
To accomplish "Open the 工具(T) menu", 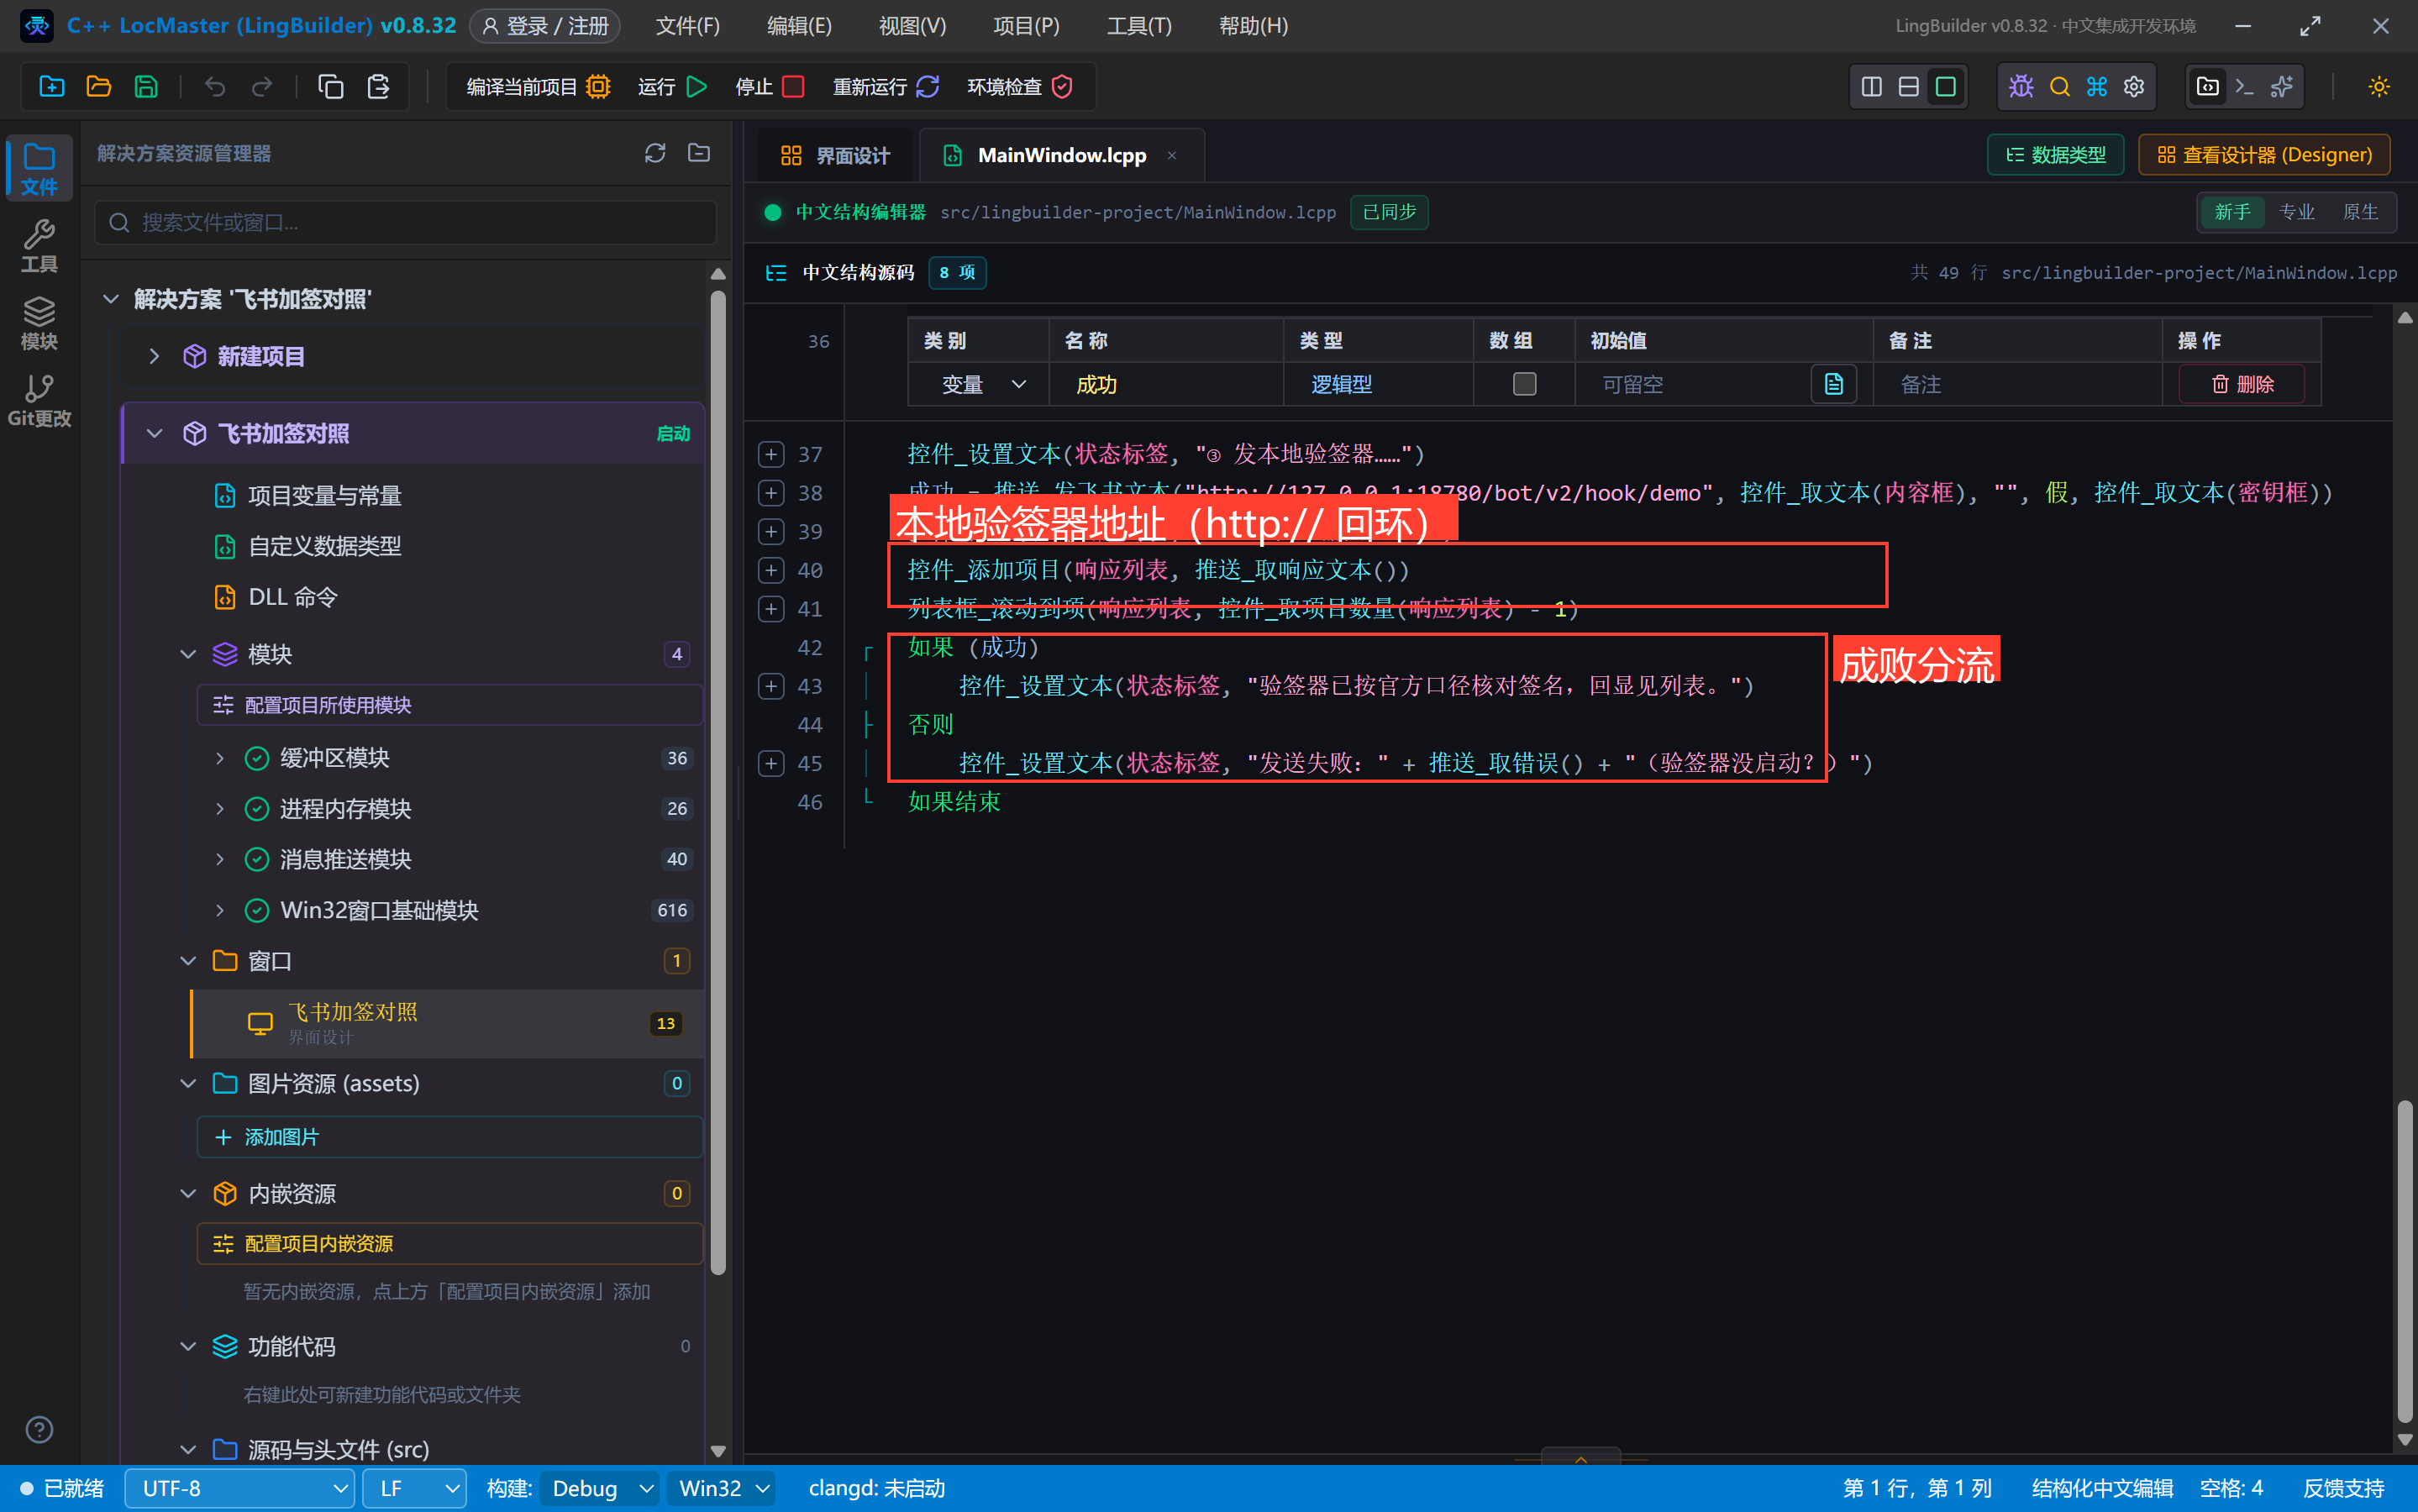I will 1138,26.
